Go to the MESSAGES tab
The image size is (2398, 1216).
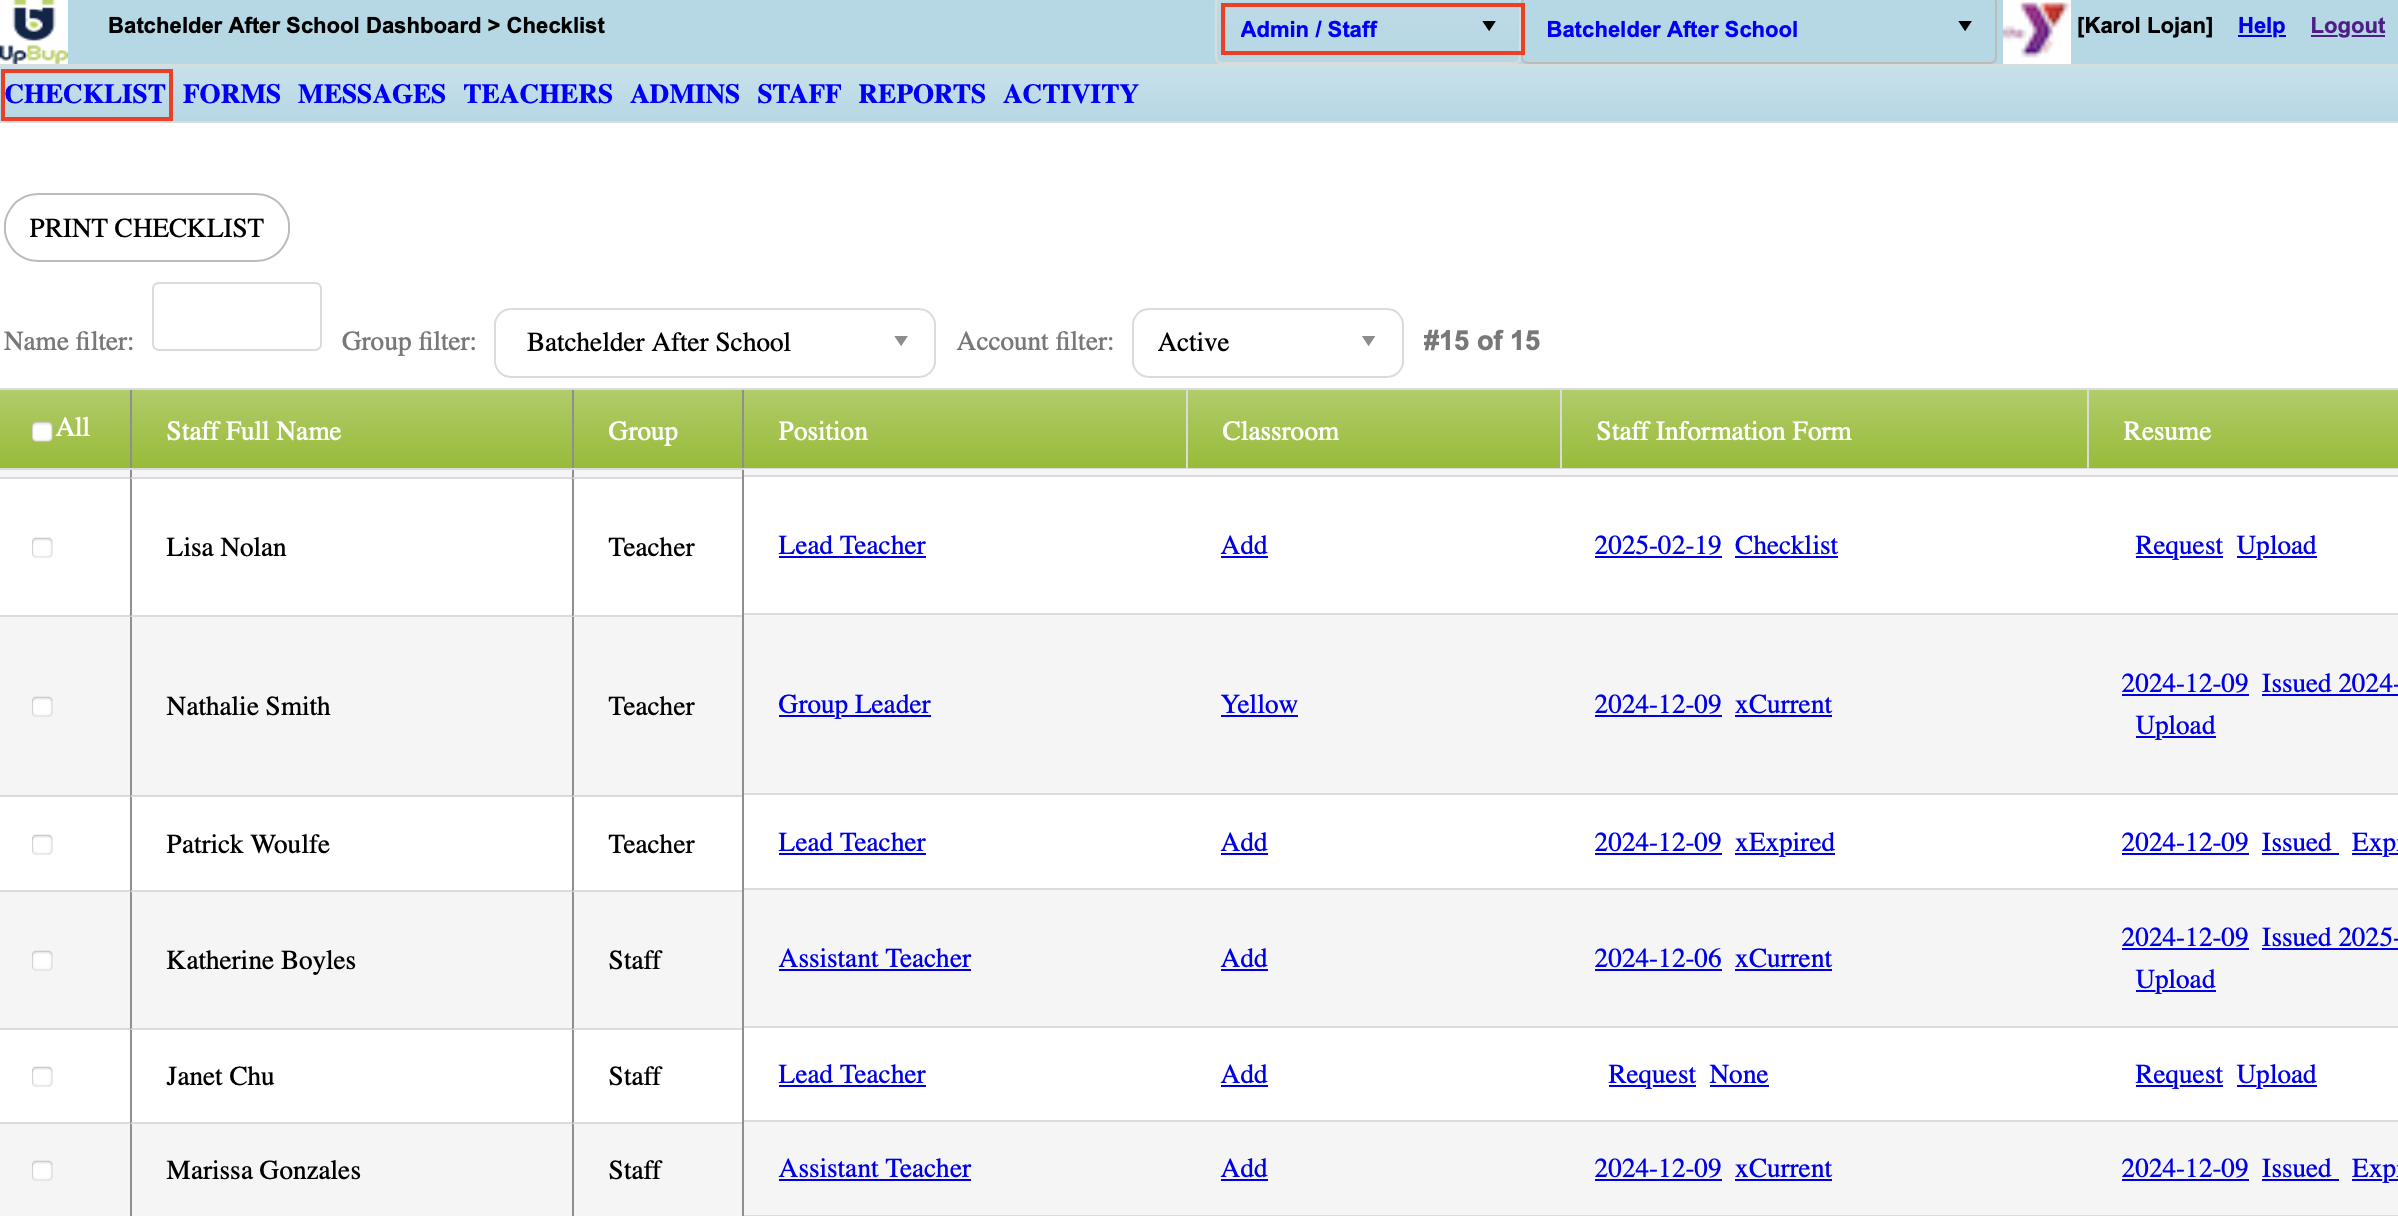coord(371,94)
